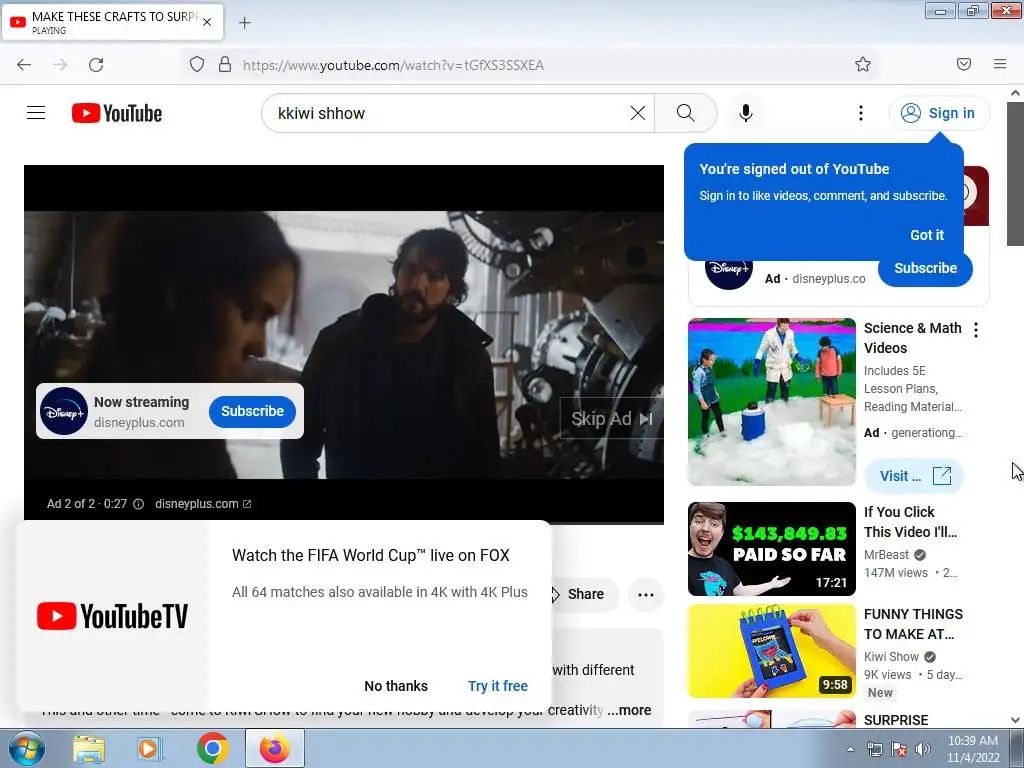The image size is (1024, 768).
Task: Open the taskbar clock and date
Action: click(973, 749)
